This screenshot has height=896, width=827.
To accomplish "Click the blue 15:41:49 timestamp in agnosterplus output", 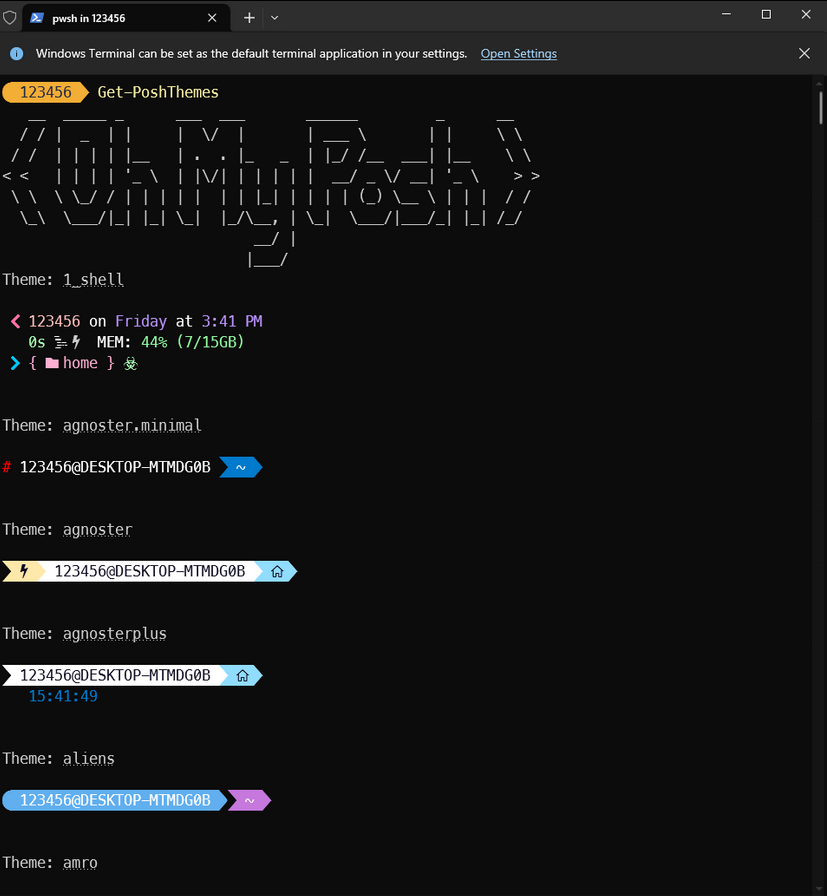I will point(63,695).
